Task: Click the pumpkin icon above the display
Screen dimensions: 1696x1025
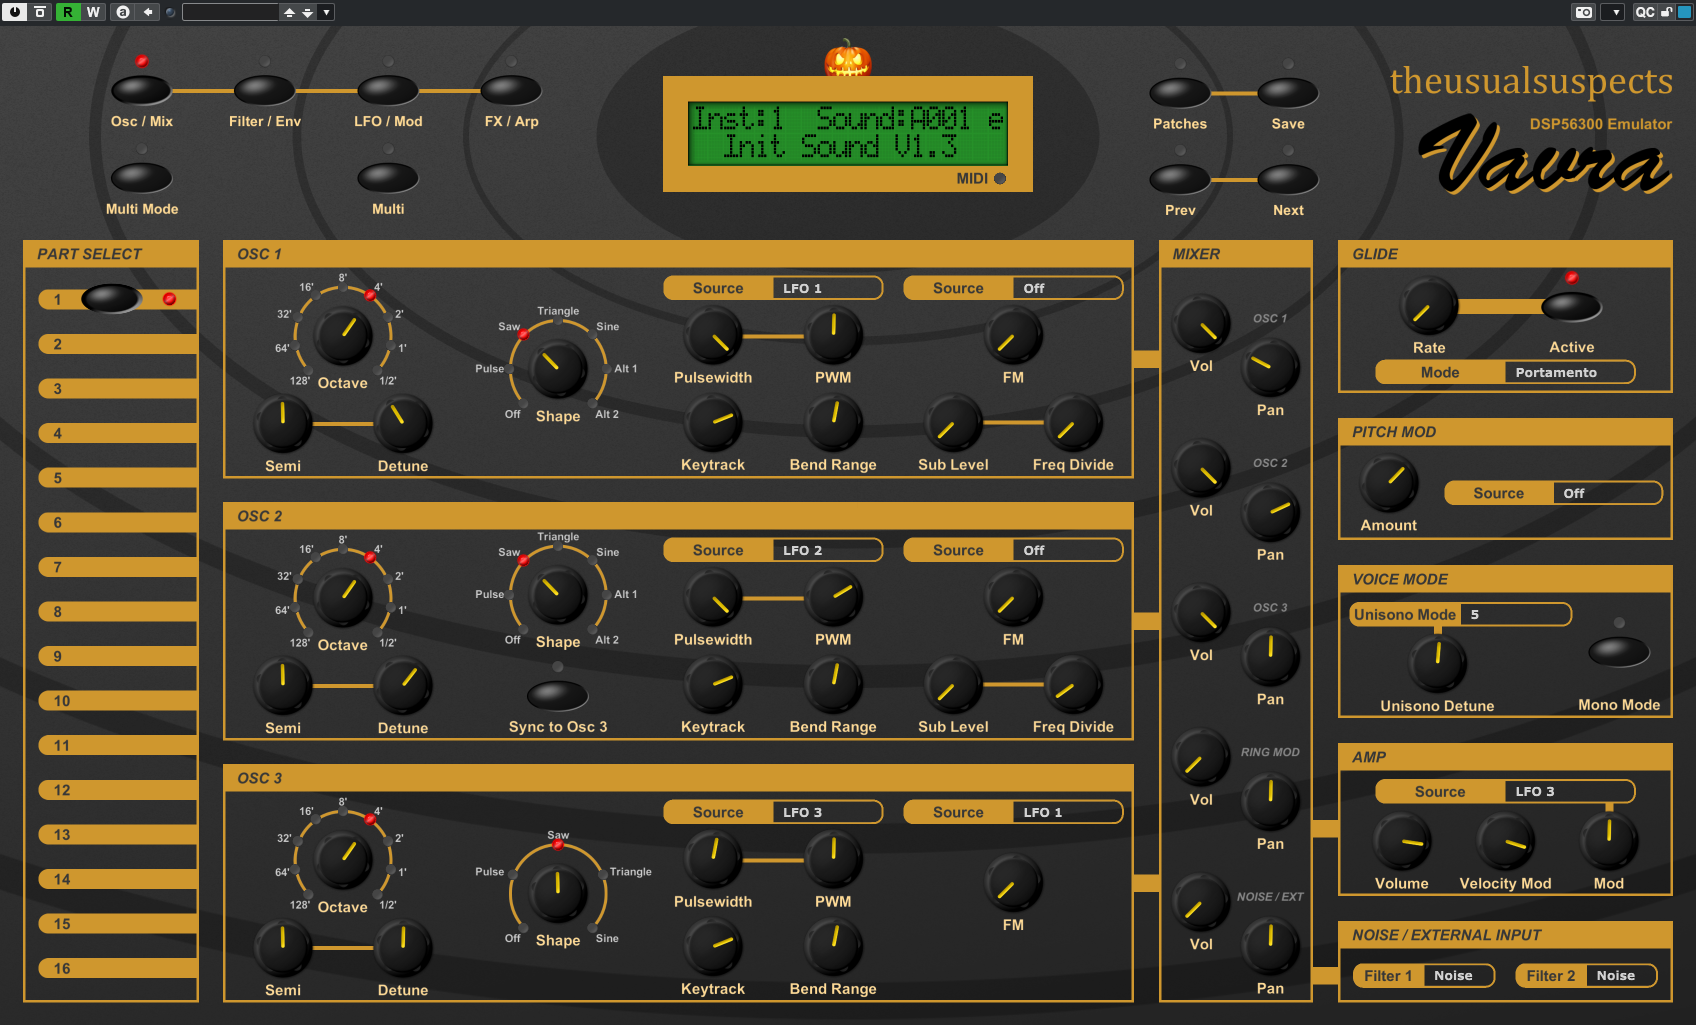Action: [x=848, y=59]
